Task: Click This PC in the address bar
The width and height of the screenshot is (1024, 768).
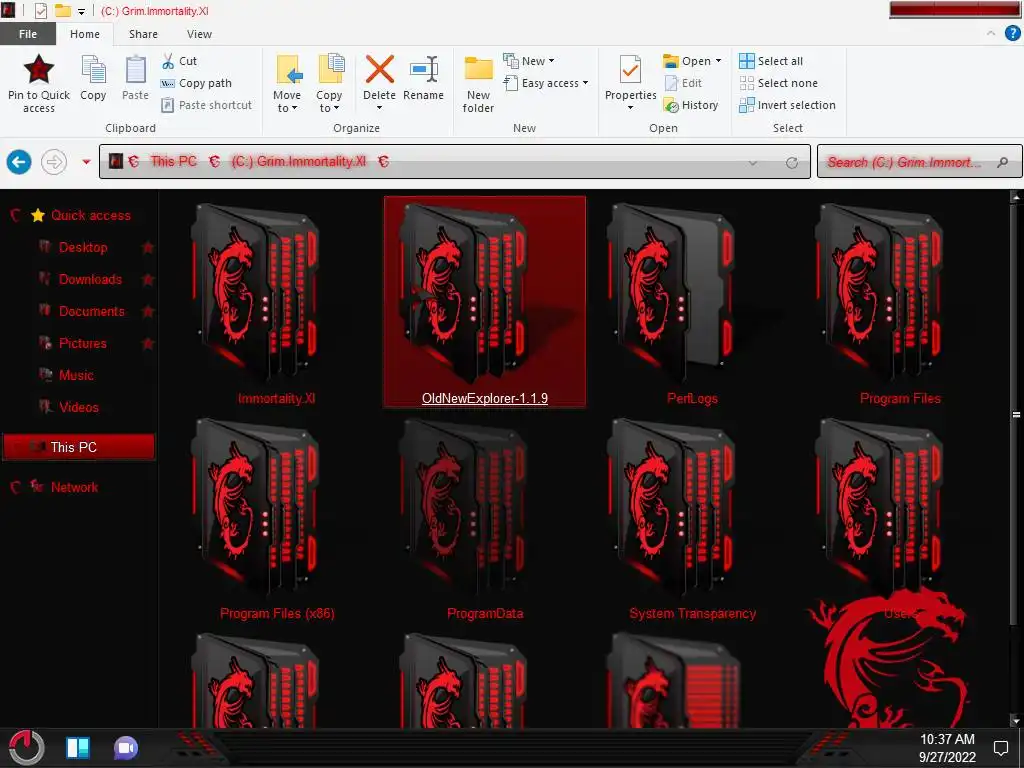Action: click(173, 161)
